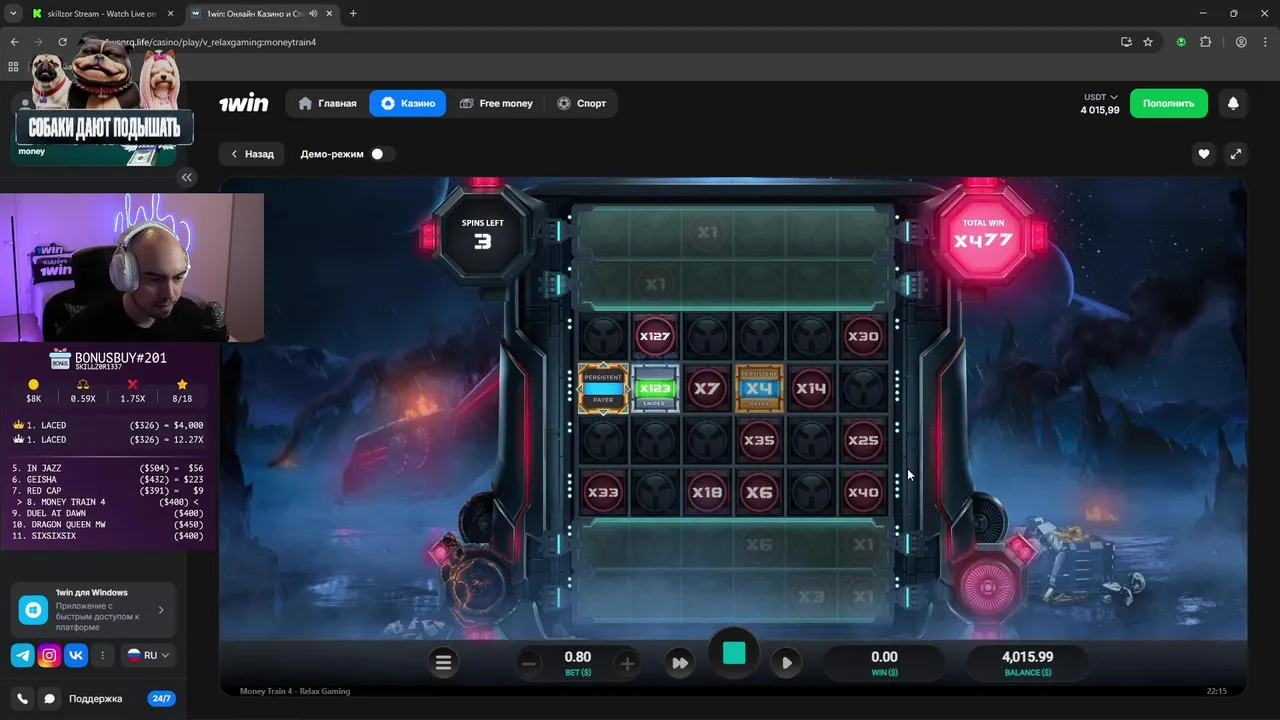This screenshot has height=720, width=1280.
Task: Collapse the left sidebar with double chevron
Action: [x=187, y=177]
